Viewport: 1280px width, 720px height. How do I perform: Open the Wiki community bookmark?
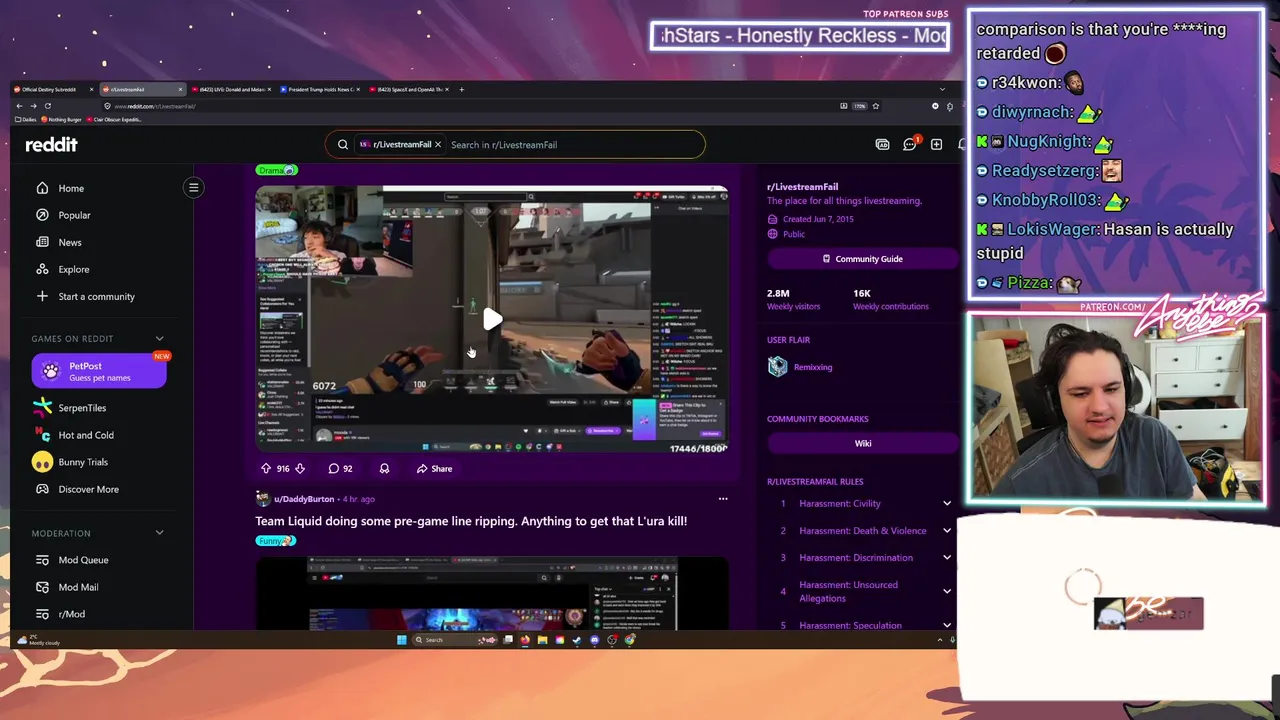[x=862, y=444]
